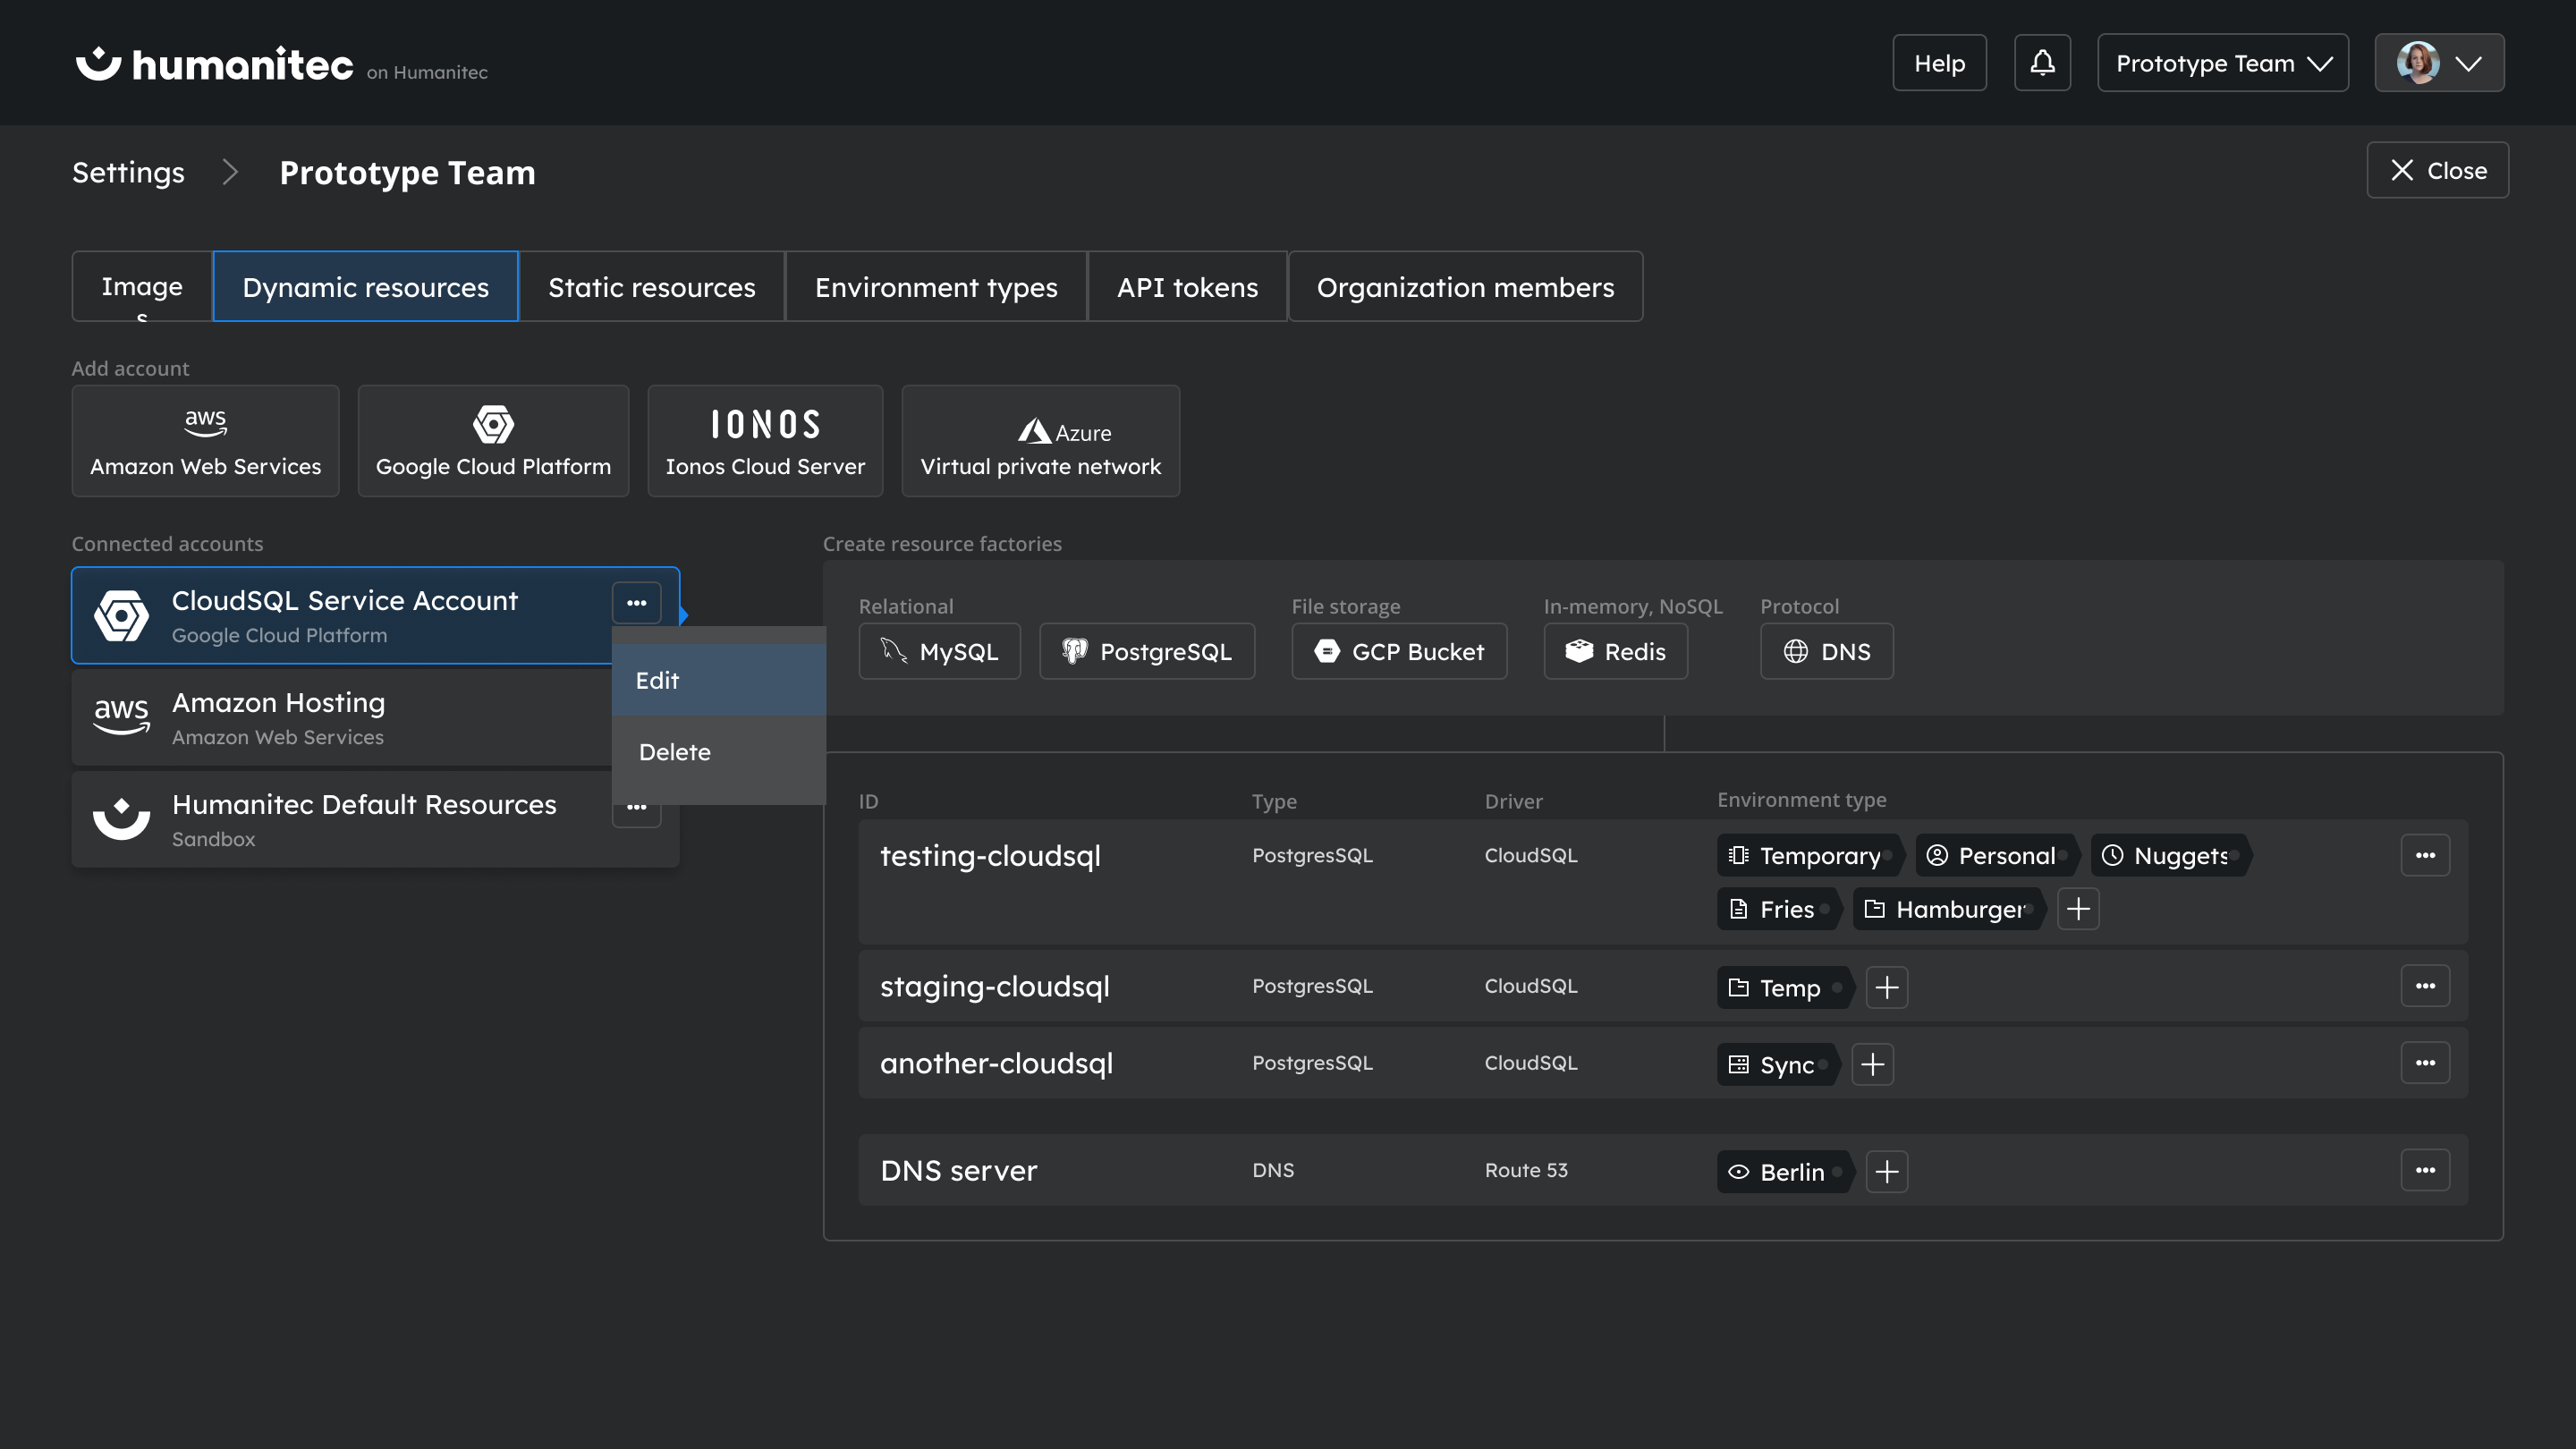Image resolution: width=2576 pixels, height=1449 pixels.
Task: Select the Redis in-memory resource icon
Action: (1580, 651)
